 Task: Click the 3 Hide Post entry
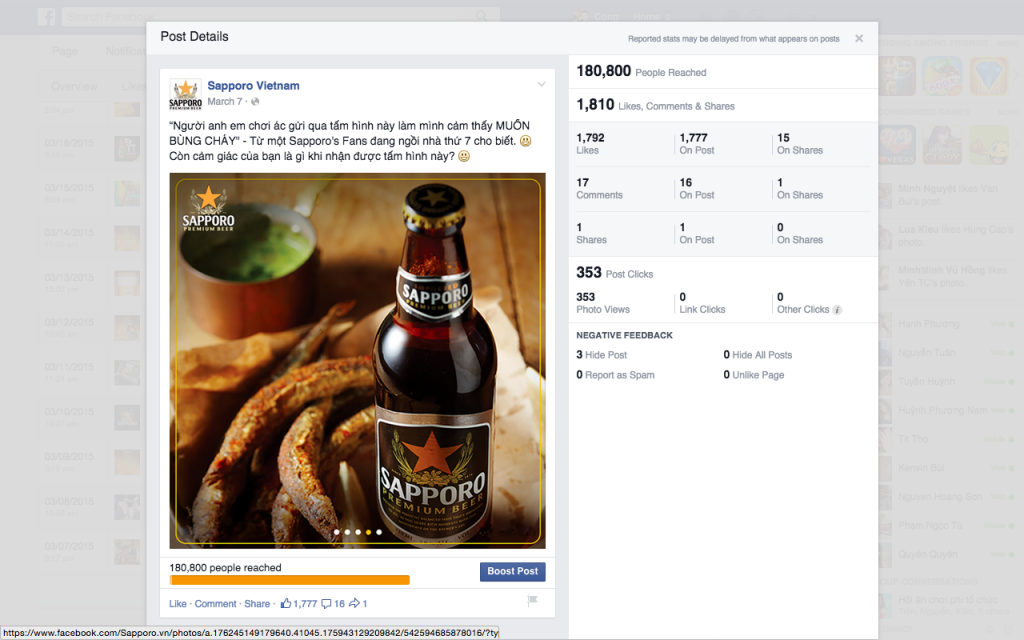point(601,355)
